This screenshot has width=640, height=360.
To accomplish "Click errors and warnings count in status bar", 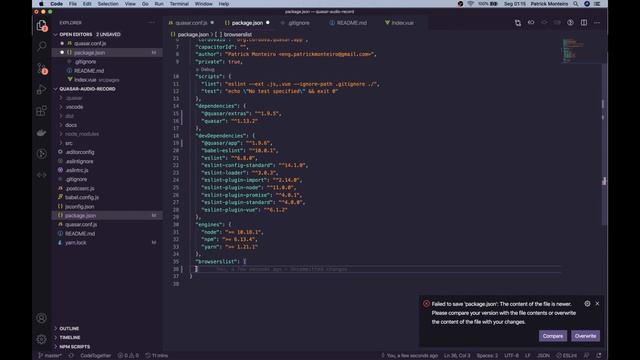I will tap(128, 356).
